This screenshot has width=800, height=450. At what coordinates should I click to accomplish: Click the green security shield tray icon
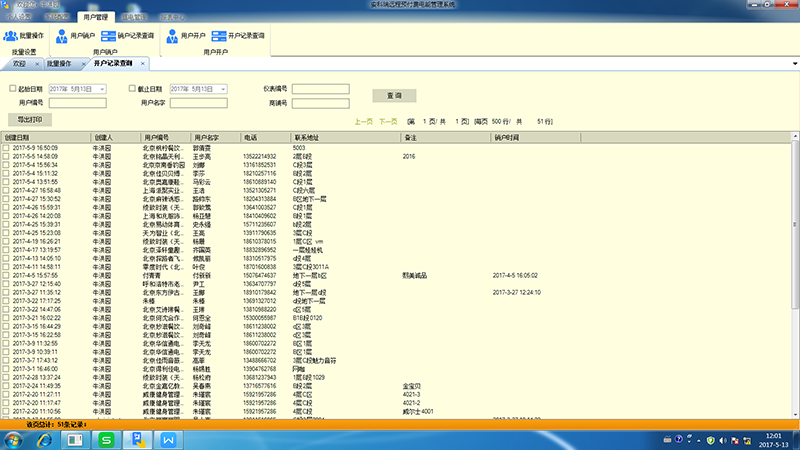[710, 440]
